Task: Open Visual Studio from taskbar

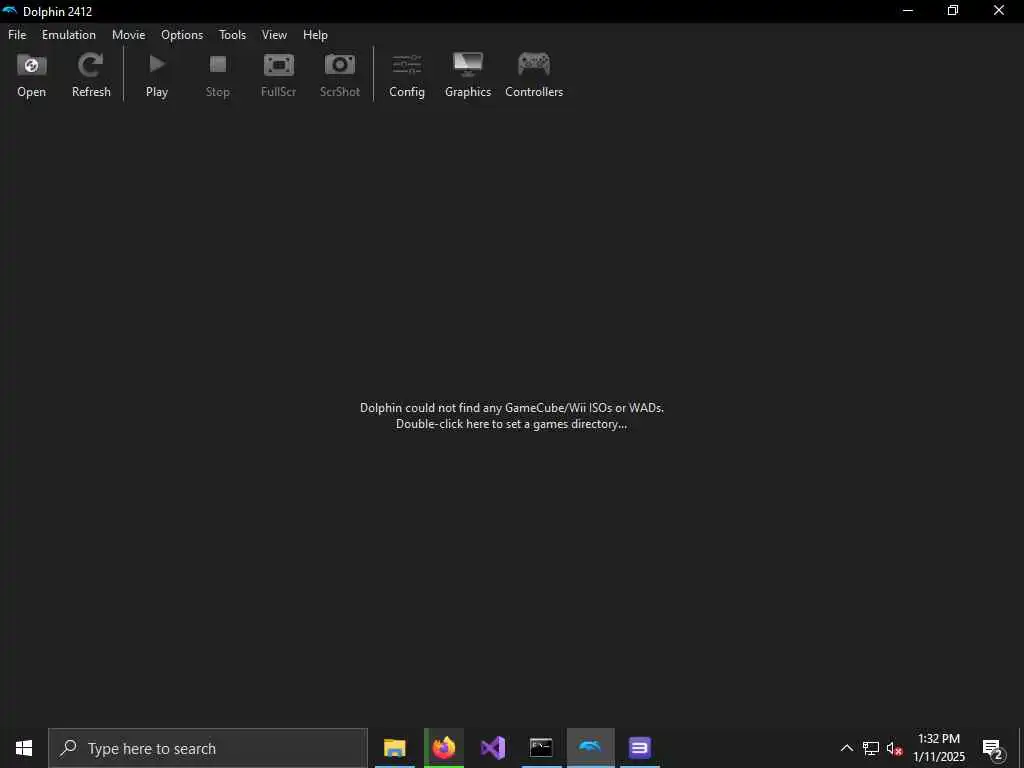Action: pos(492,748)
